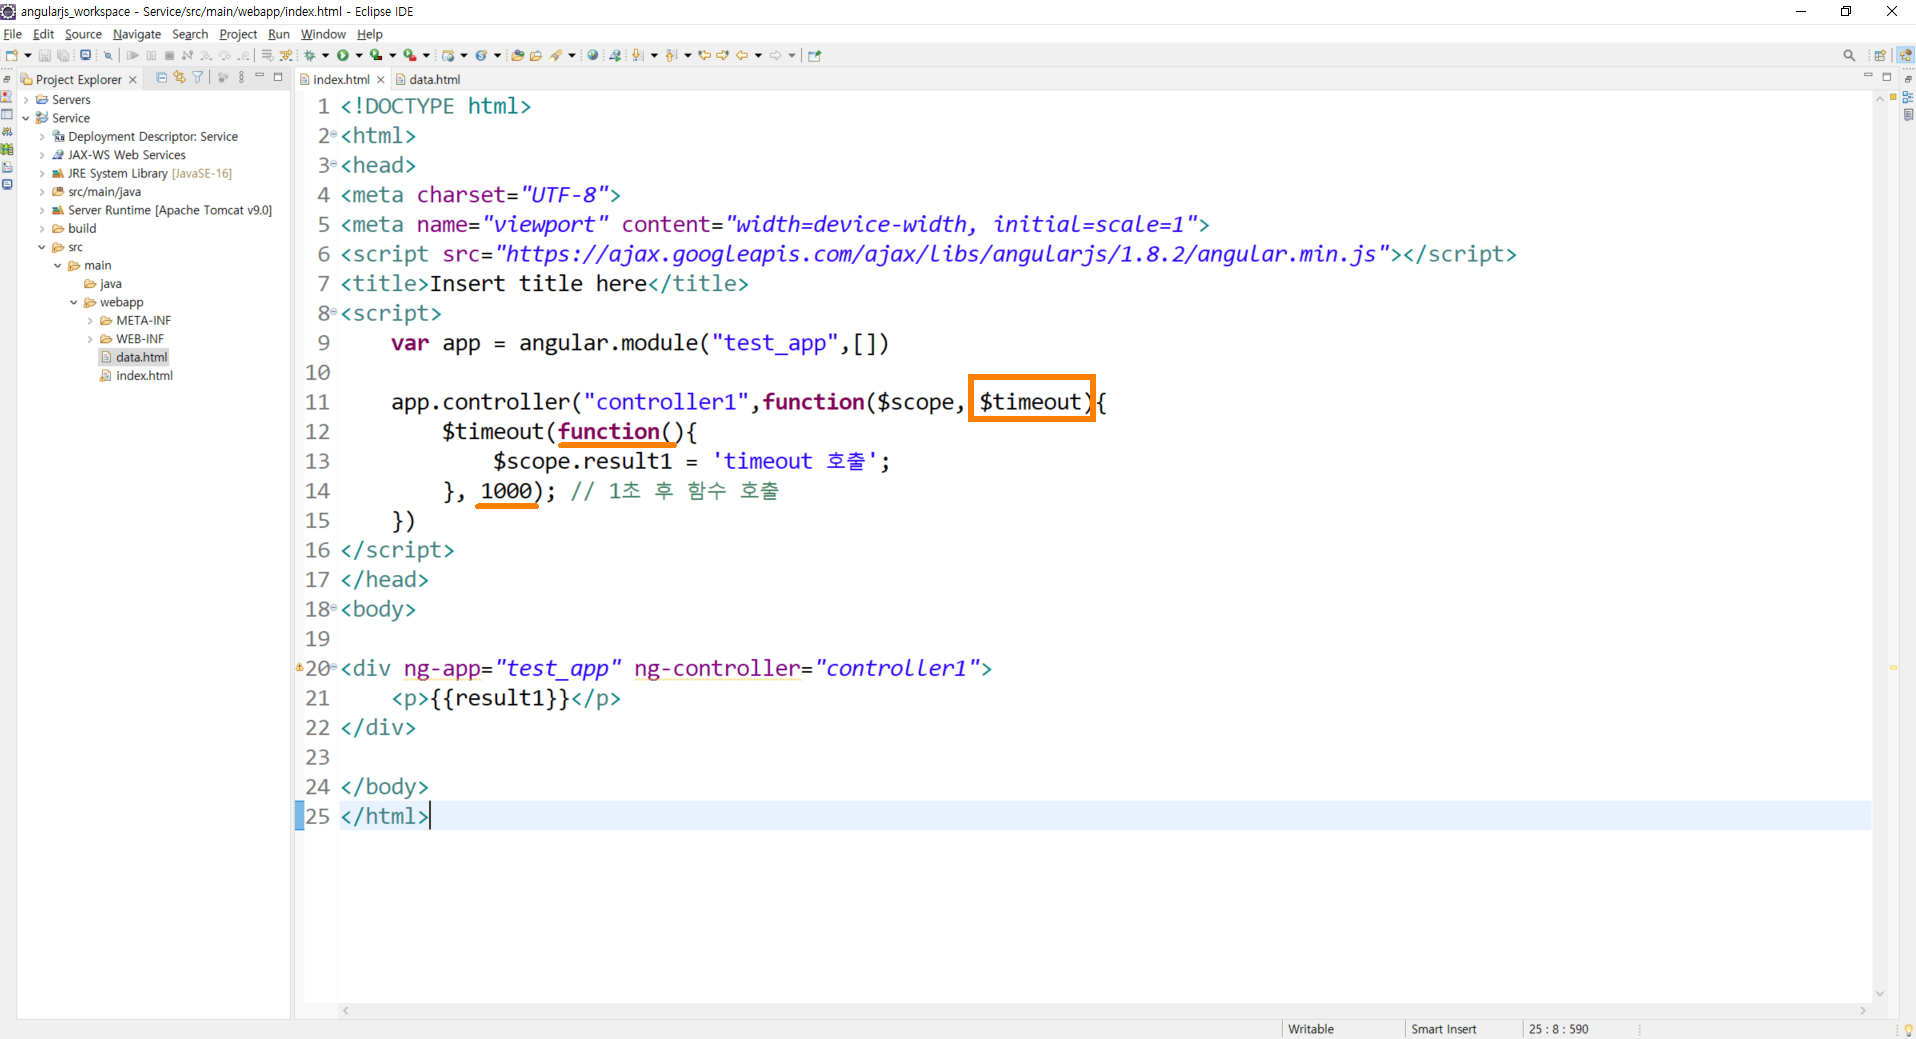Screen dimensions: 1916x1039
Task: Toggle Link with Editor in Project Explorer
Action: [179, 77]
